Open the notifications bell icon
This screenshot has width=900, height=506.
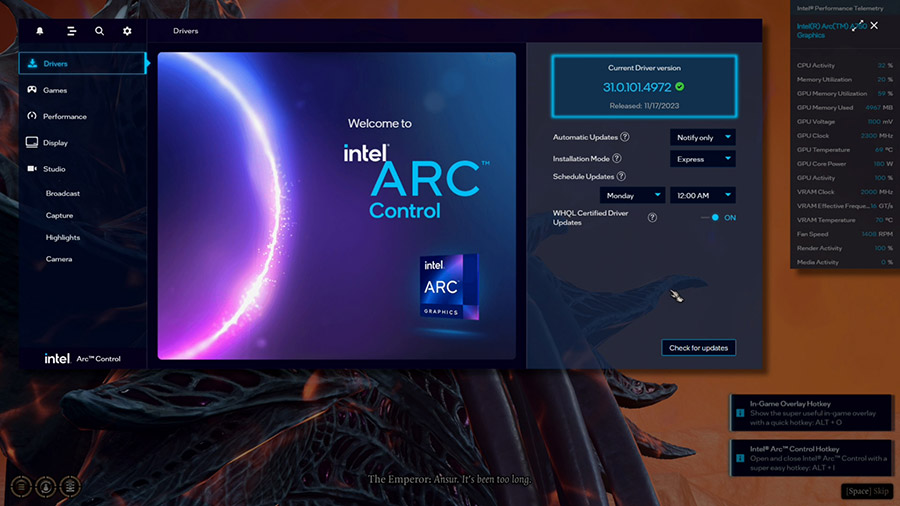click(40, 31)
